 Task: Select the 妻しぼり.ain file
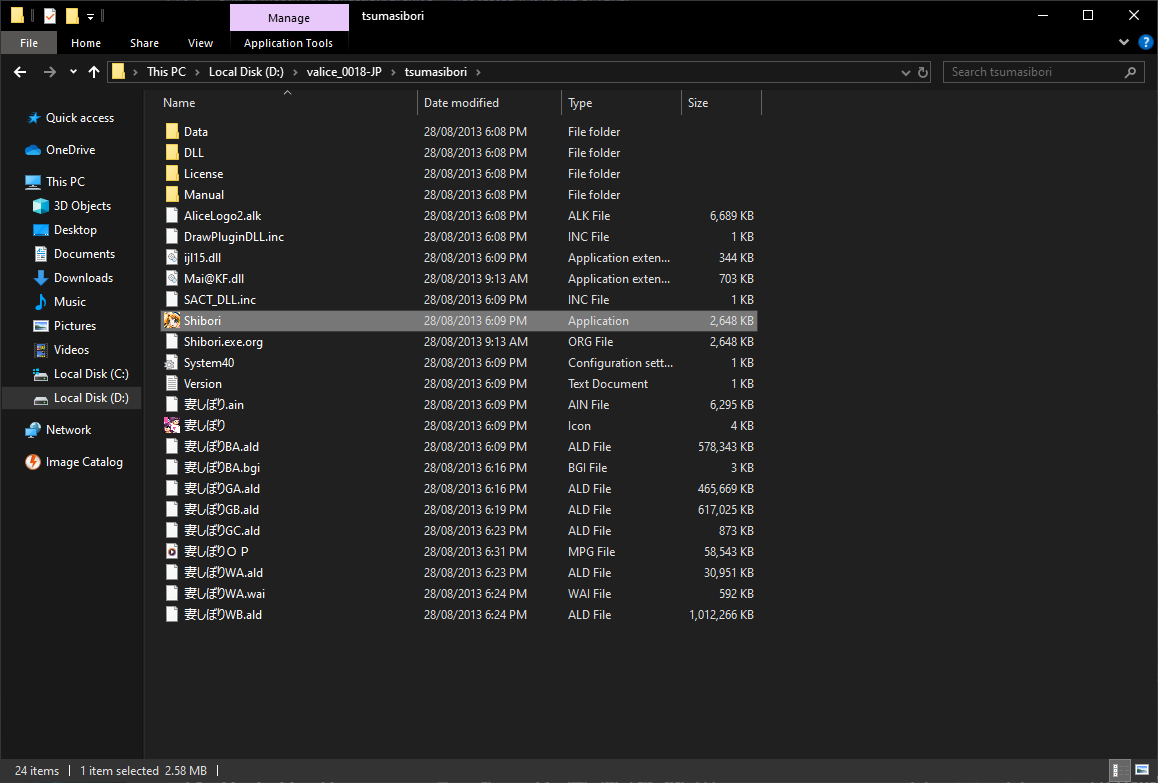459,405
